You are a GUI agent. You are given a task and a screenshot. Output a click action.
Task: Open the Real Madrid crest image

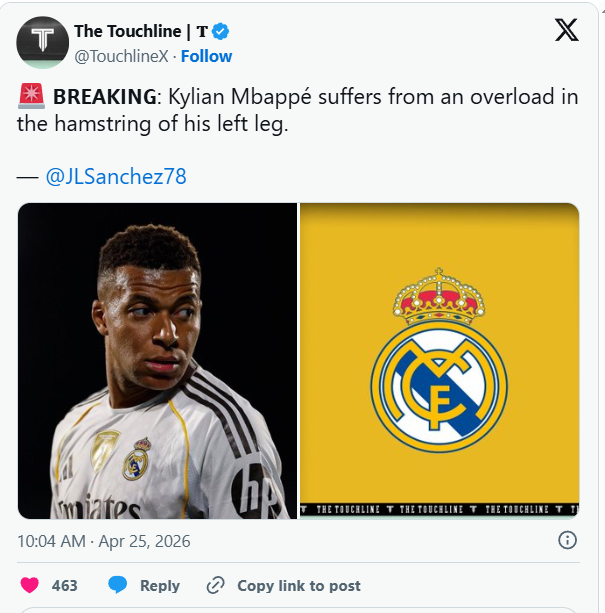439,361
